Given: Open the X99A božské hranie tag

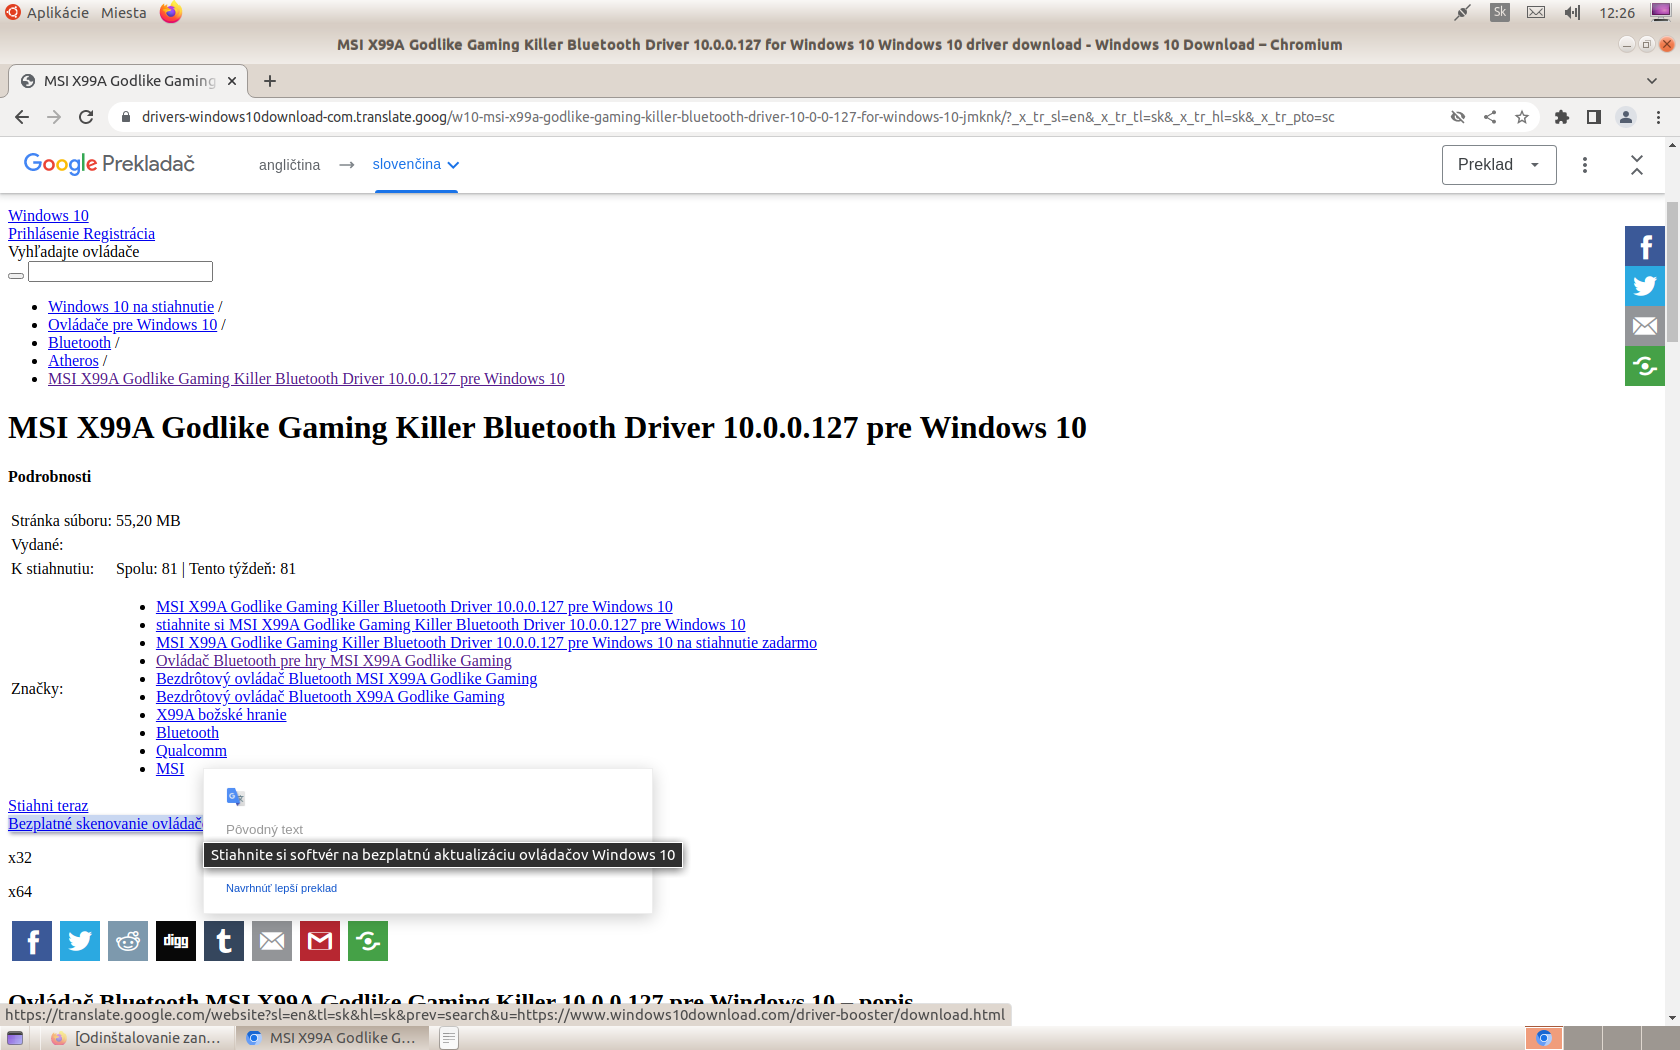Looking at the screenshot, I should point(221,715).
